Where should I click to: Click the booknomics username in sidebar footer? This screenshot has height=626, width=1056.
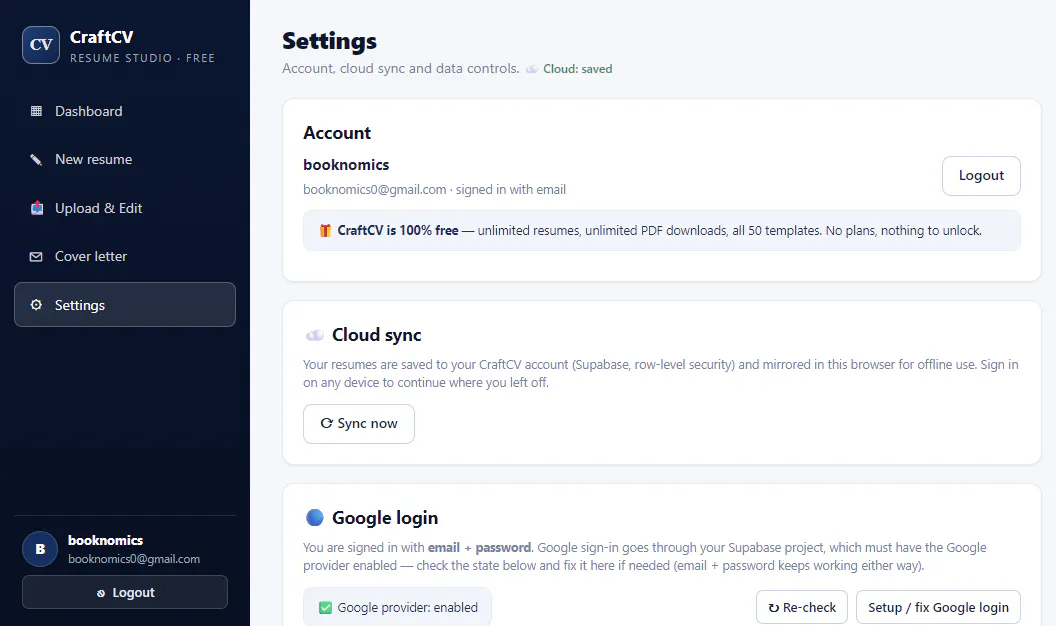[105, 540]
